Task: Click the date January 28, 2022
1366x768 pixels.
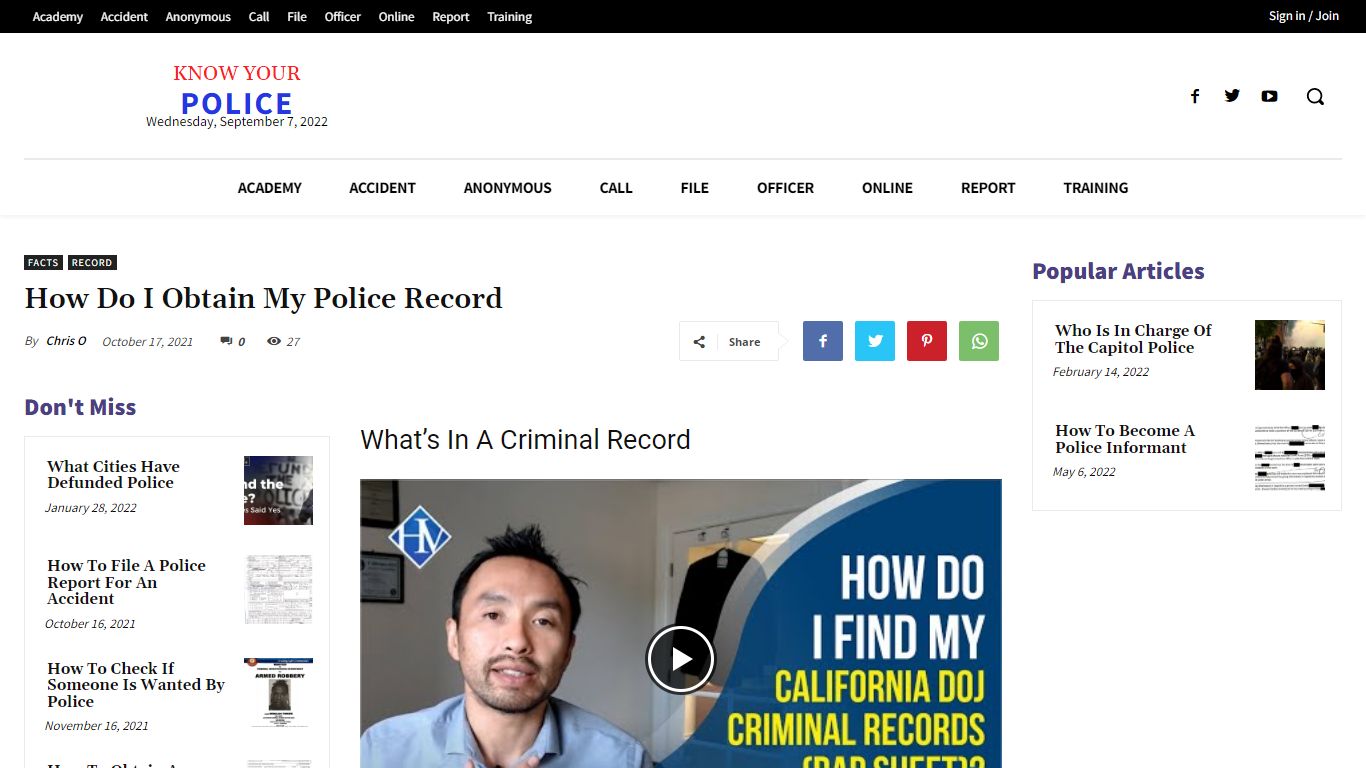Action: pyautogui.click(x=91, y=508)
